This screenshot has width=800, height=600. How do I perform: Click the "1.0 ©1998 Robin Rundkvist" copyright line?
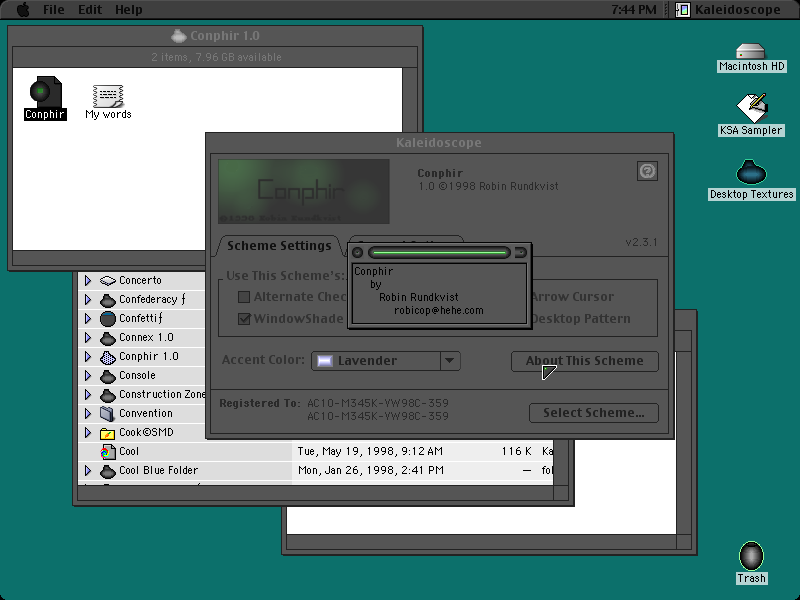488,186
